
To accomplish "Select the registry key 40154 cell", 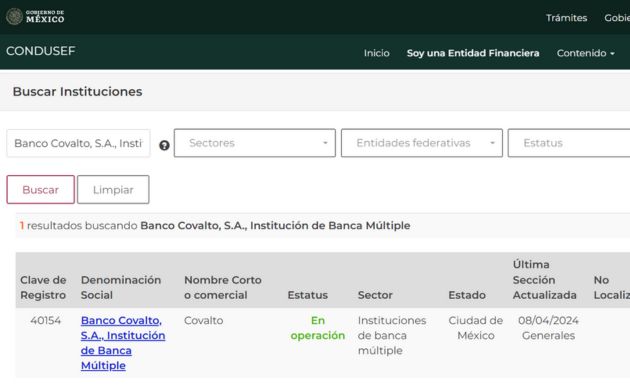I will click(x=45, y=321).
